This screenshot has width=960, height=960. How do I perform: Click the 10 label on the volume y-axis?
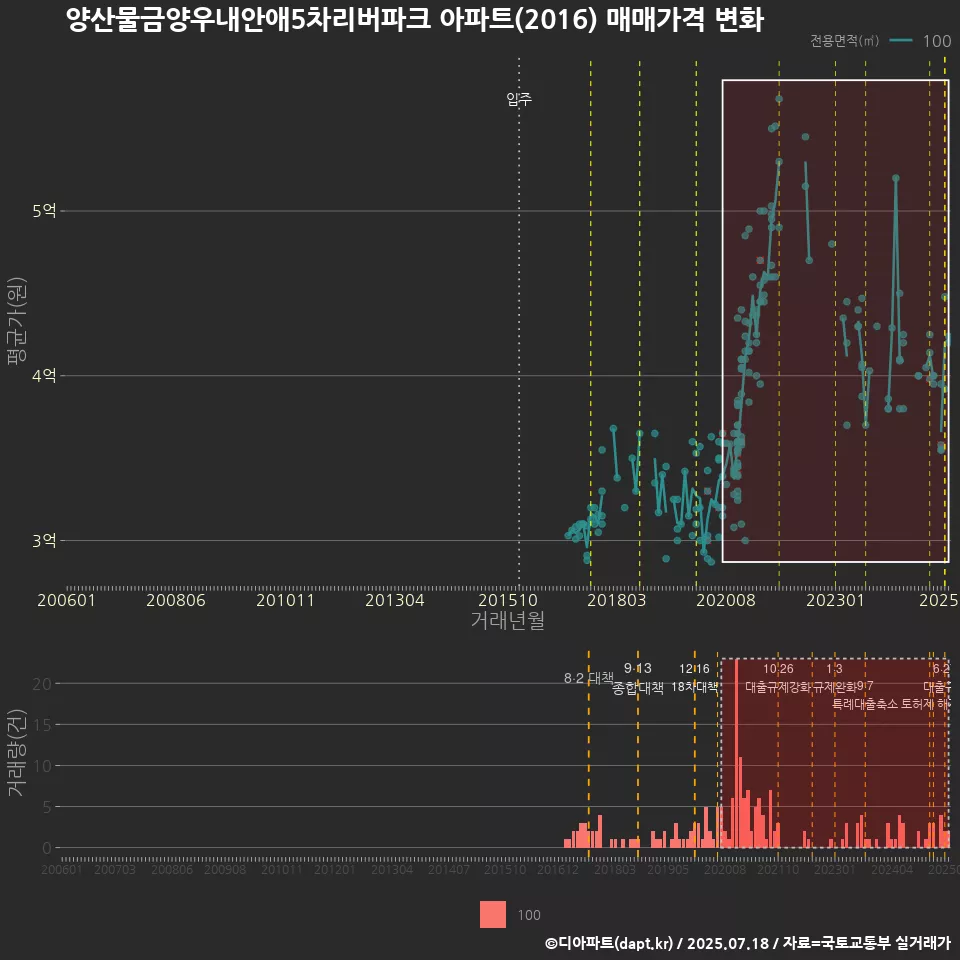[42, 766]
